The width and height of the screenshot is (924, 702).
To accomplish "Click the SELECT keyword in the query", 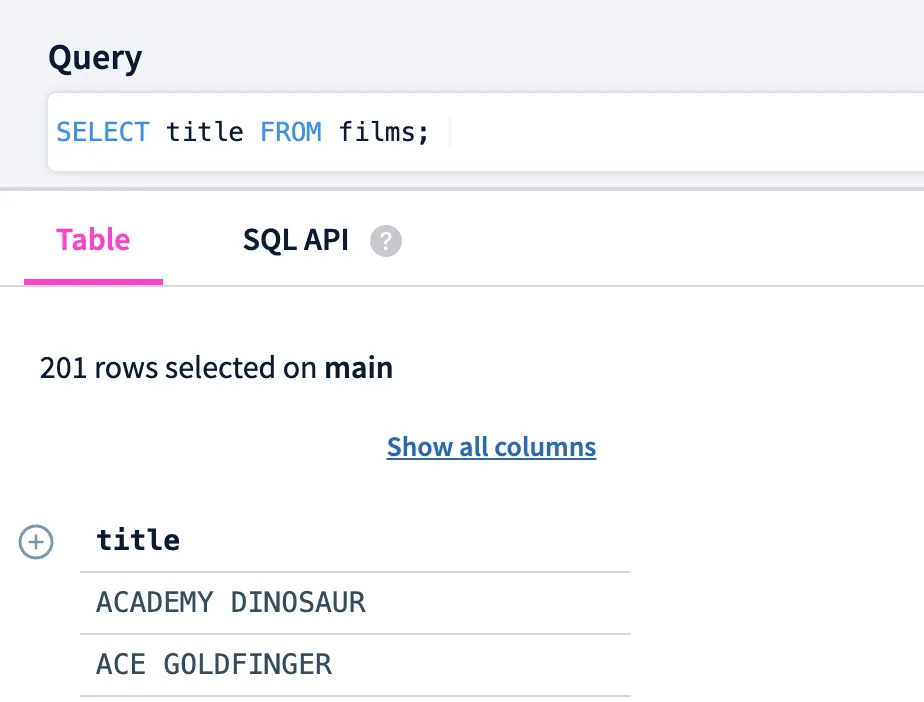I will pyautogui.click(x=103, y=131).
